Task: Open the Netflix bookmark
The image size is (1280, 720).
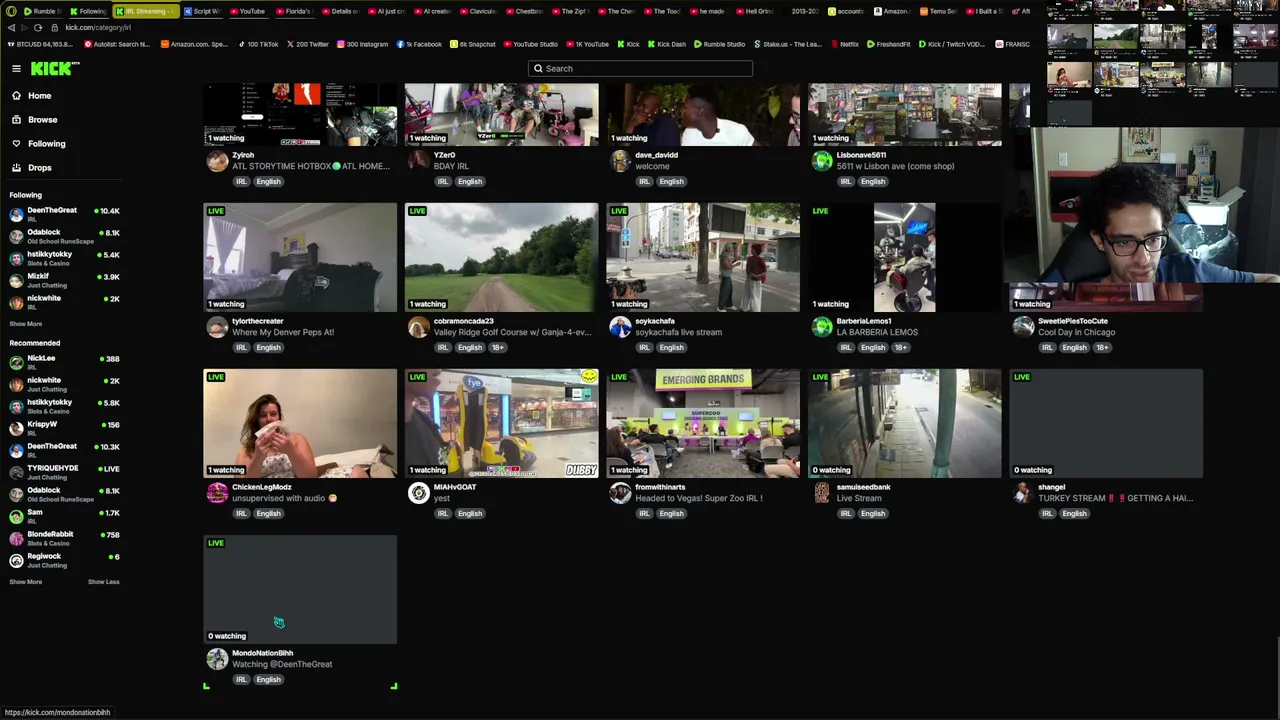Action: tap(845, 44)
